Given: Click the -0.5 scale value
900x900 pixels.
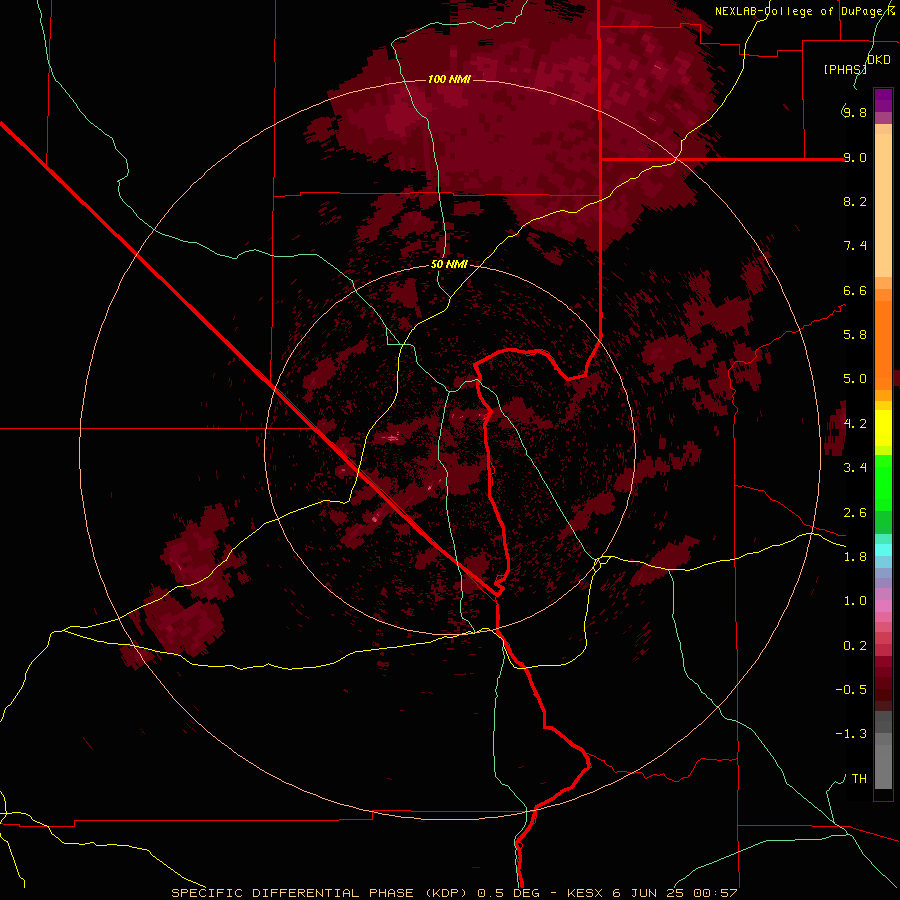Looking at the screenshot, I should pyautogui.click(x=851, y=690).
